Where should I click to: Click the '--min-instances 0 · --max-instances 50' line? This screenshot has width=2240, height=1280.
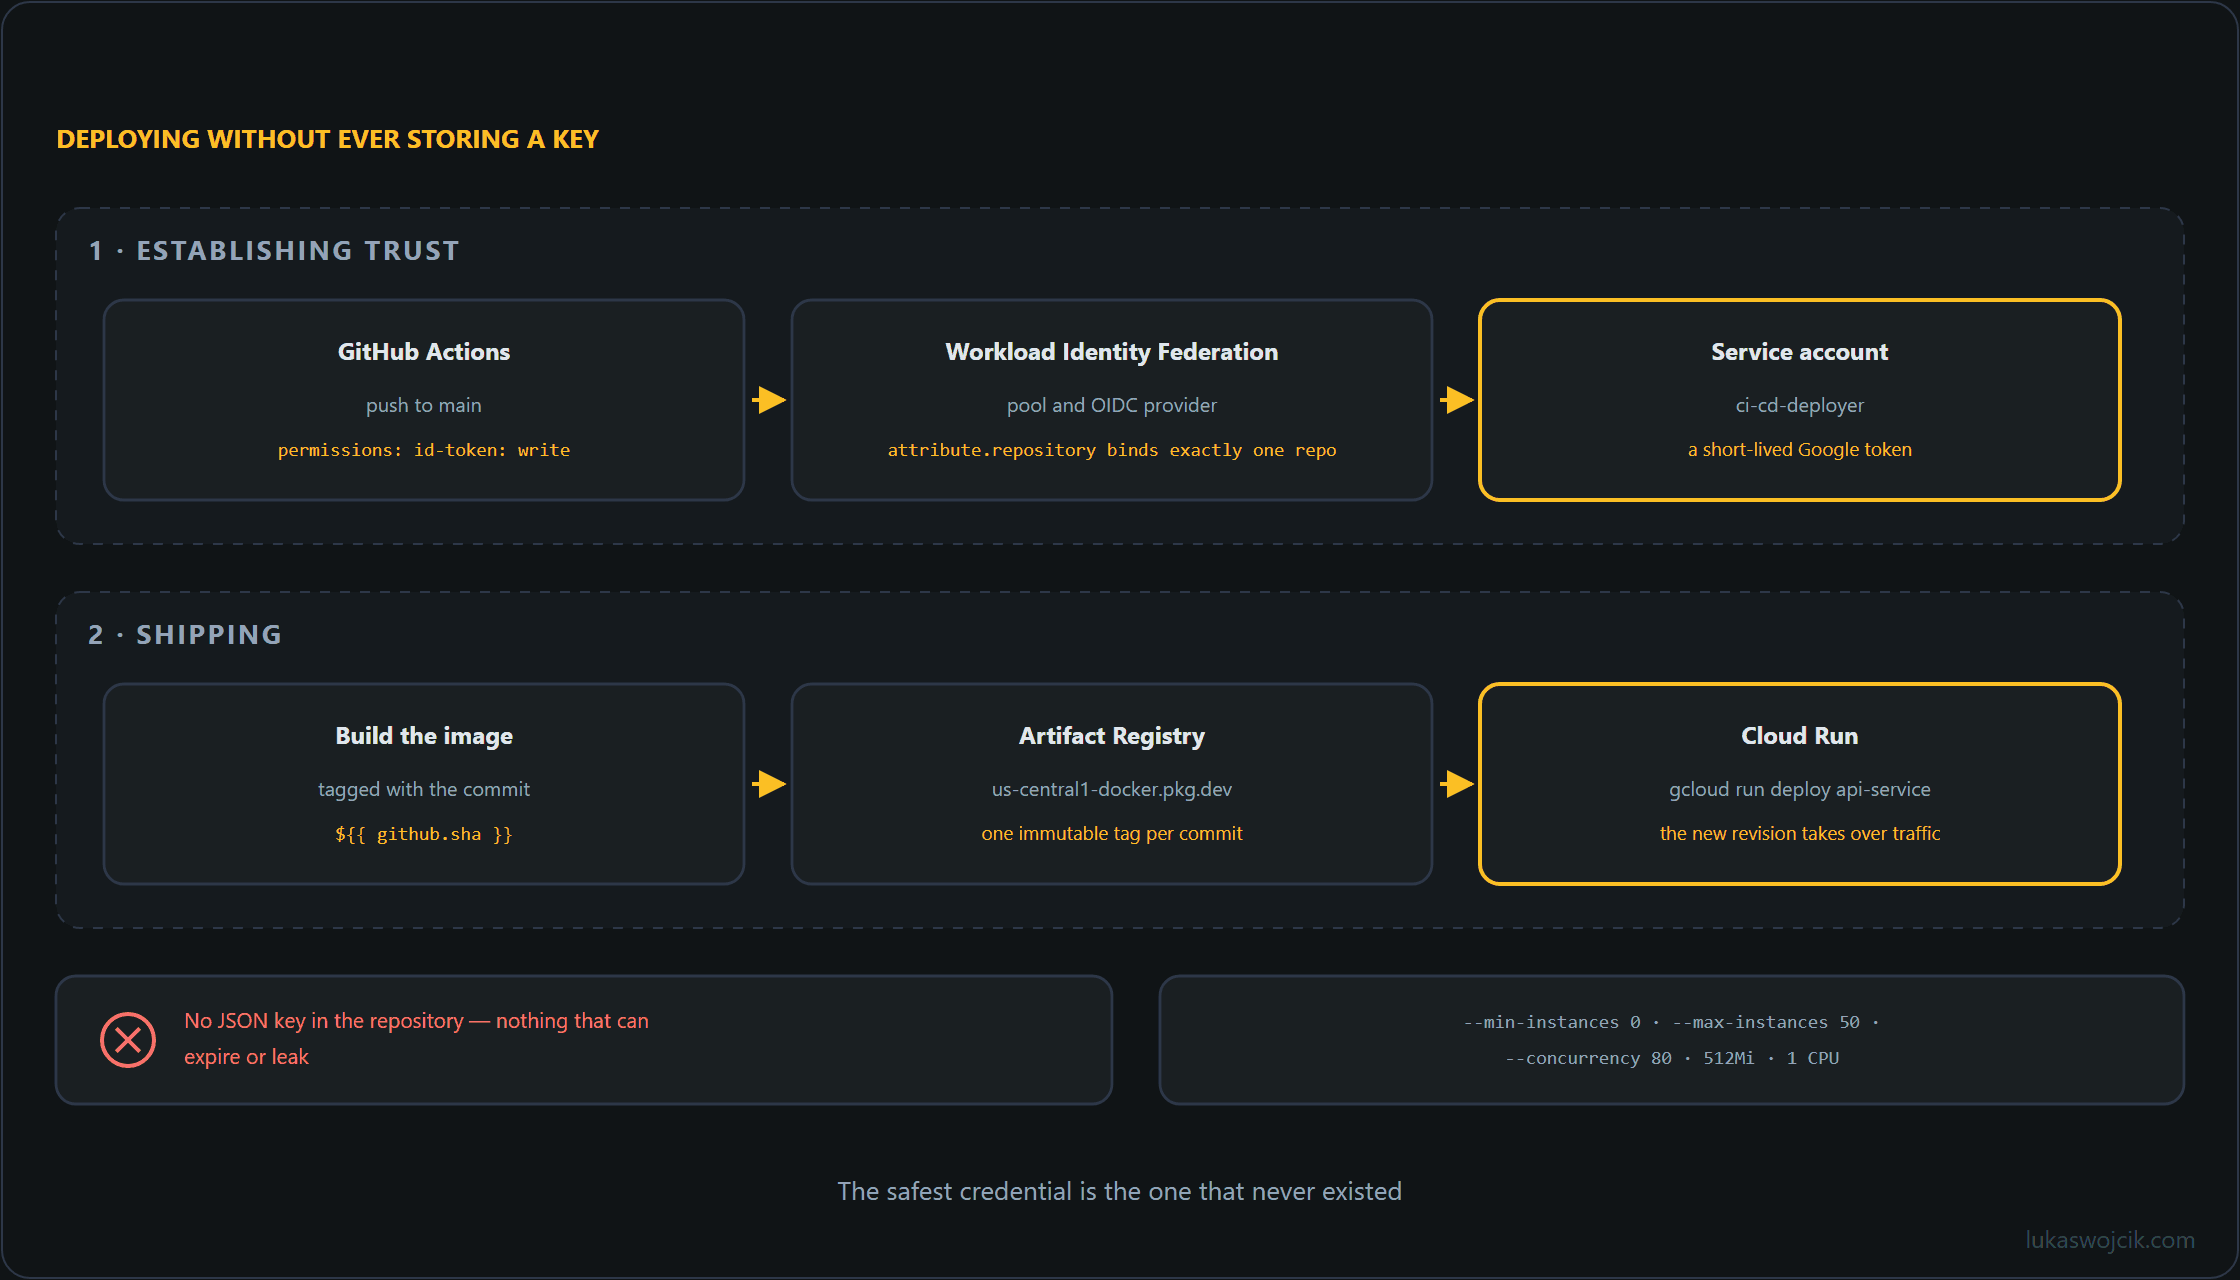(x=1671, y=1022)
